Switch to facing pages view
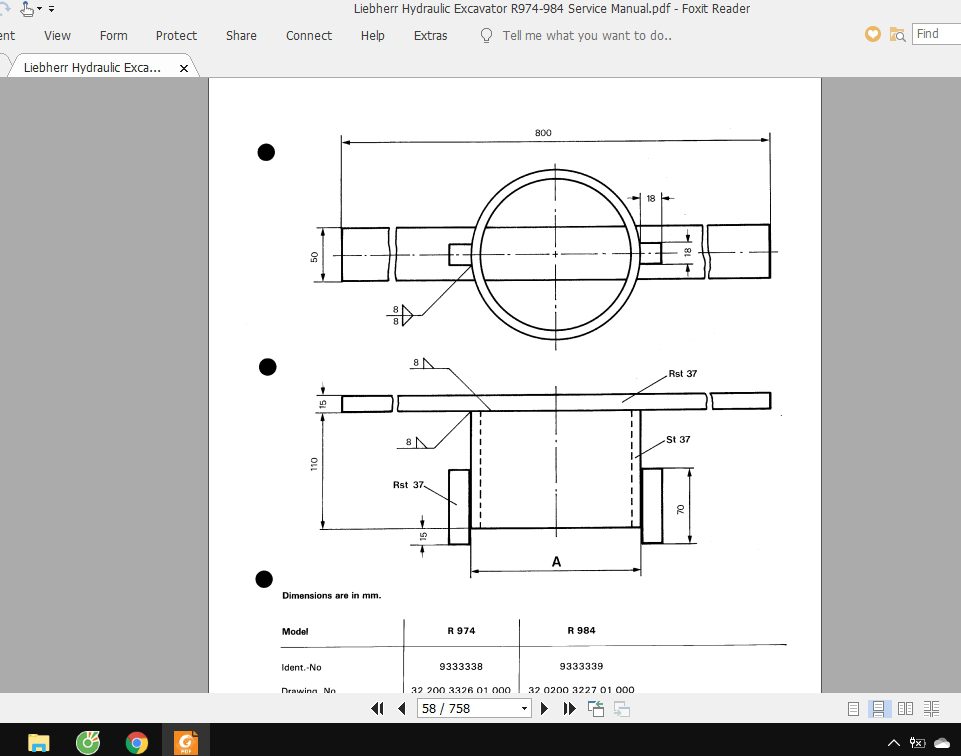Image resolution: width=961 pixels, height=756 pixels. (x=905, y=708)
